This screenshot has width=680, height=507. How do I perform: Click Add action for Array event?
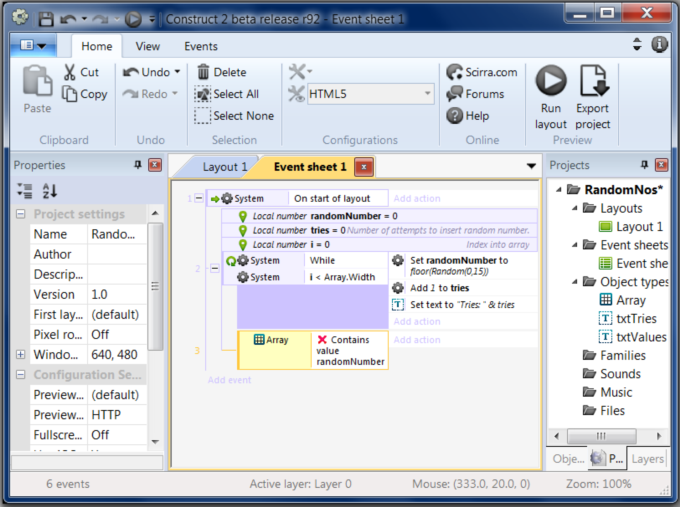(x=417, y=340)
